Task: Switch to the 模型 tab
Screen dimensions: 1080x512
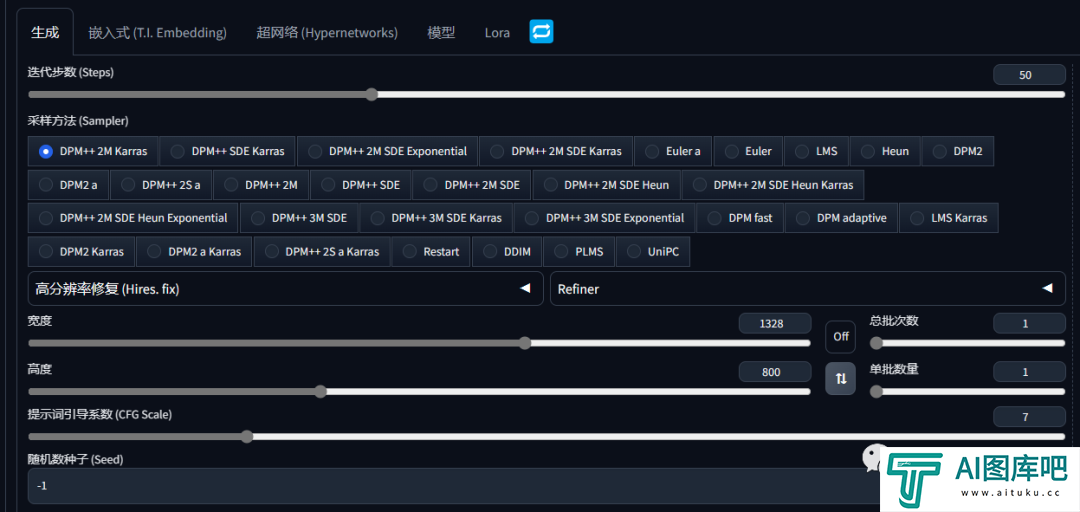Action: pyautogui.click(x=441, y=33)
